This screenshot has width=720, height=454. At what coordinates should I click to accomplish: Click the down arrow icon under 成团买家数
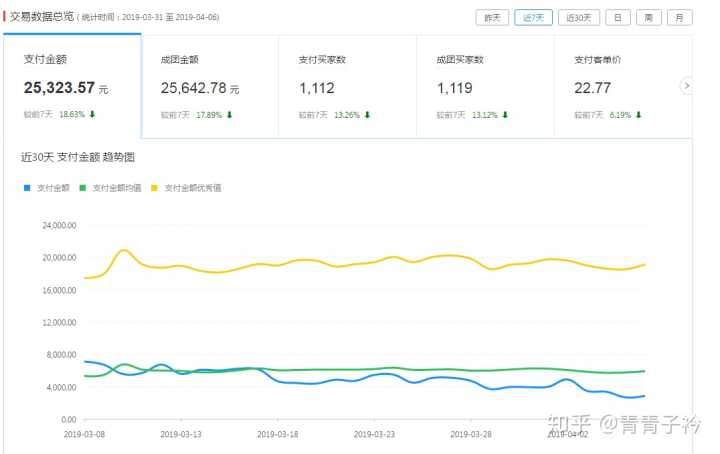pyautogui.click(x=505, y=115)
